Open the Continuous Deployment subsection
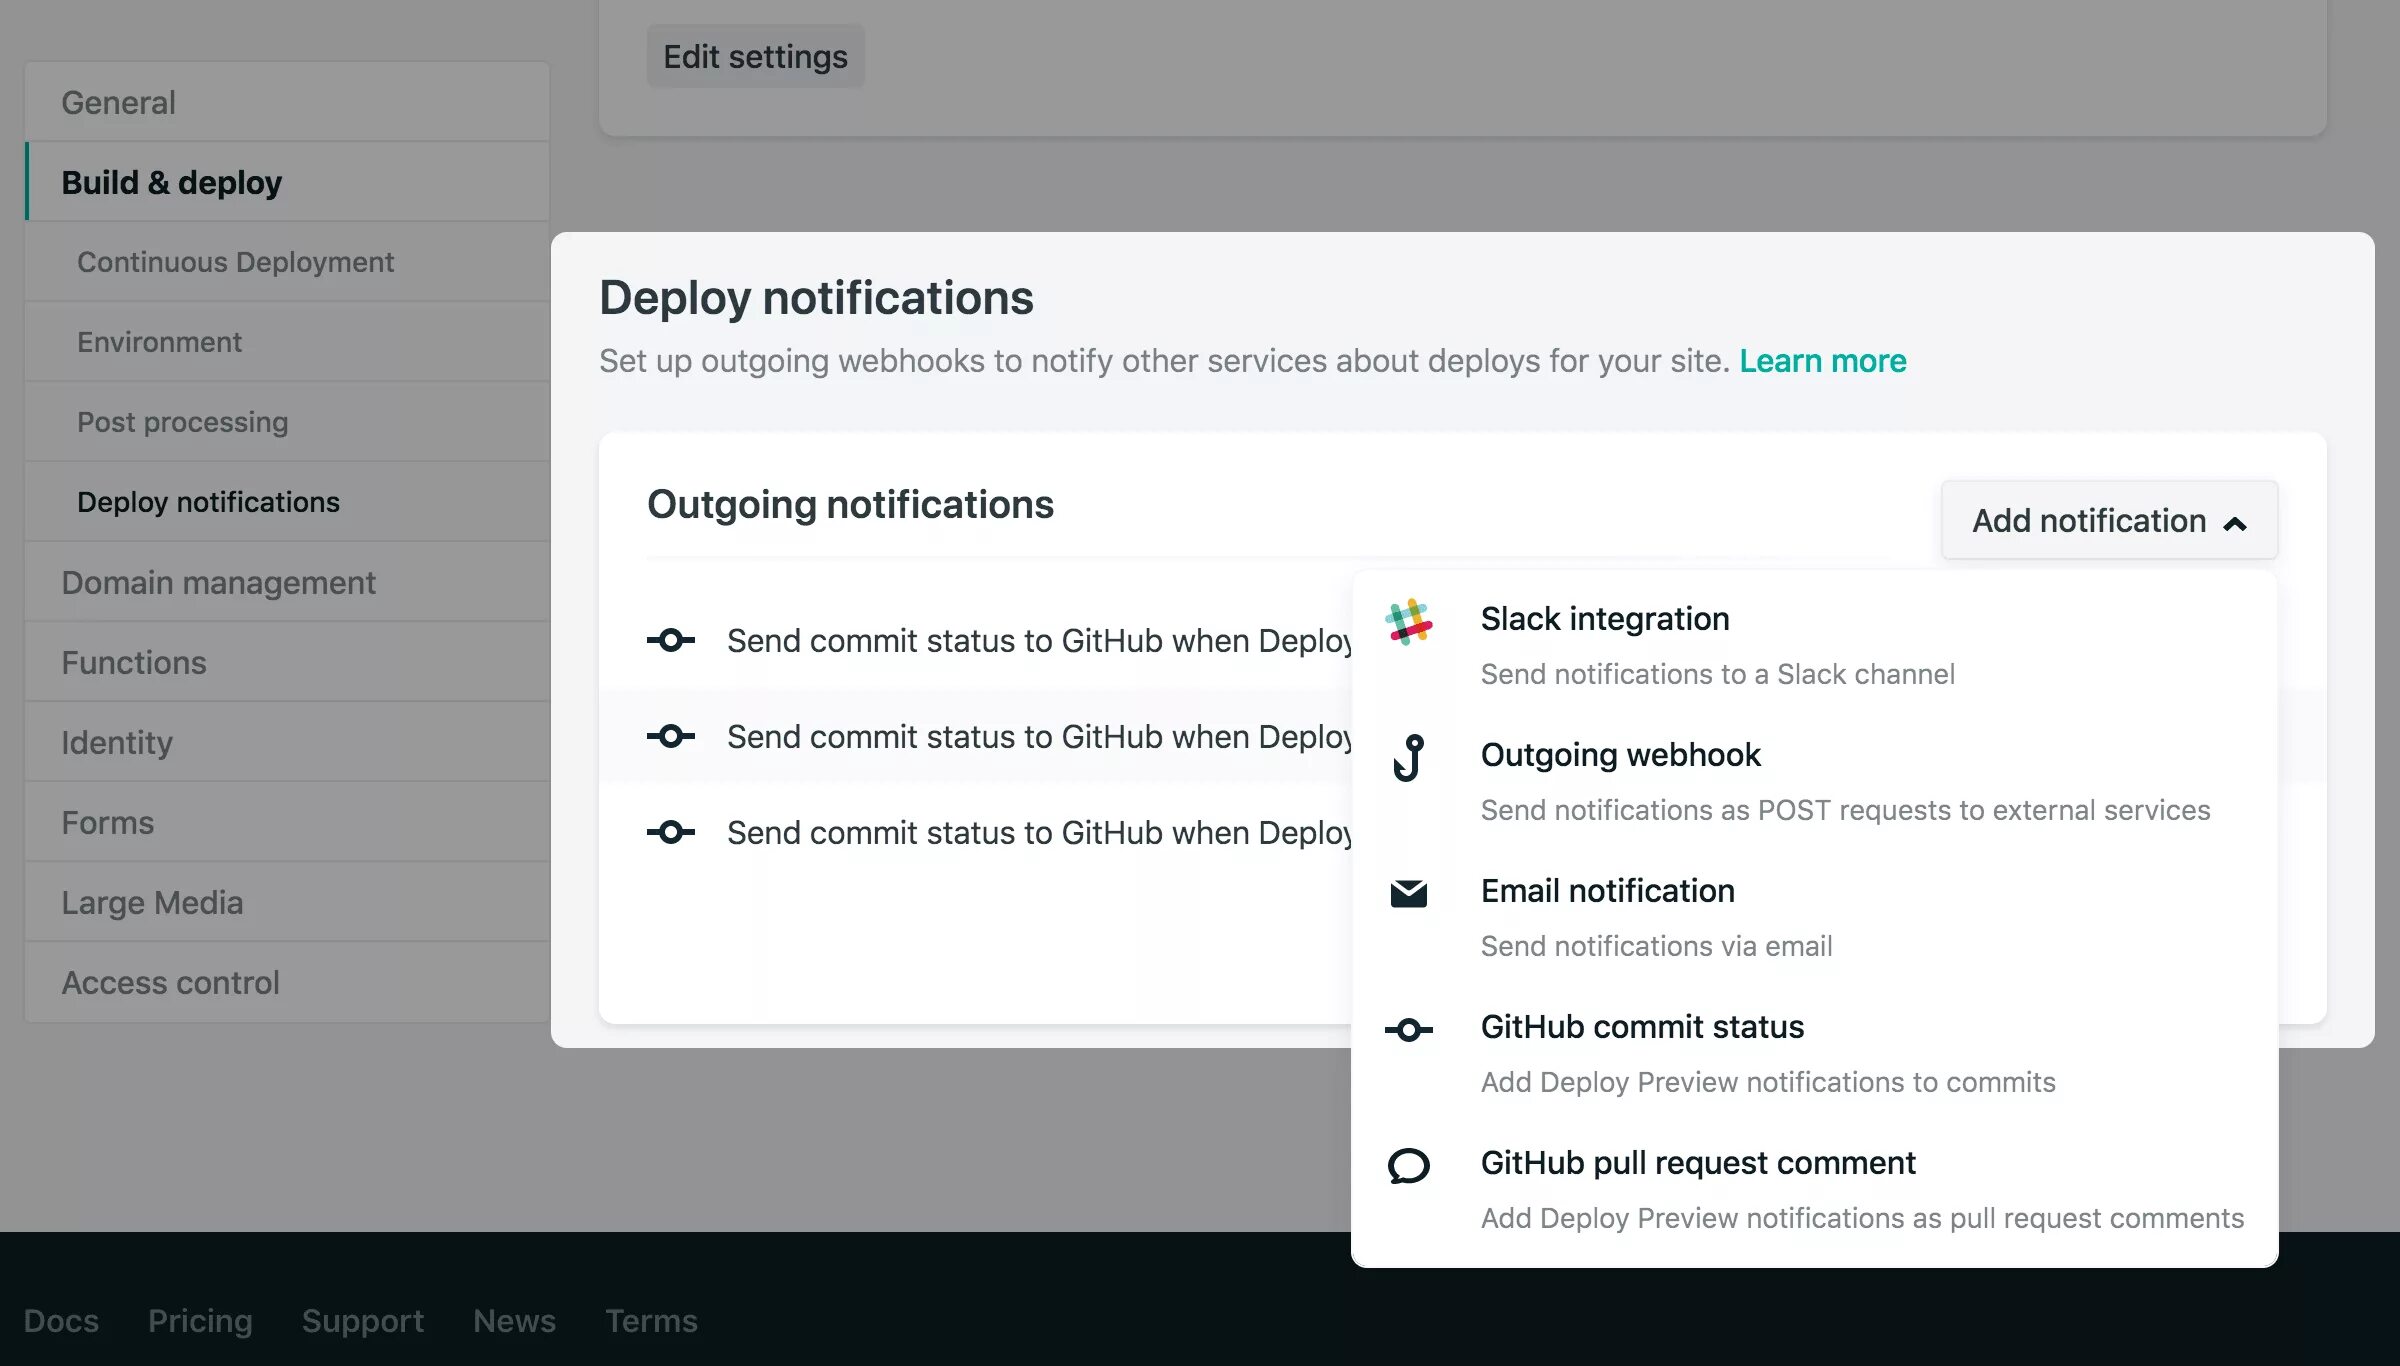2400x1366 pixels. 235,262
